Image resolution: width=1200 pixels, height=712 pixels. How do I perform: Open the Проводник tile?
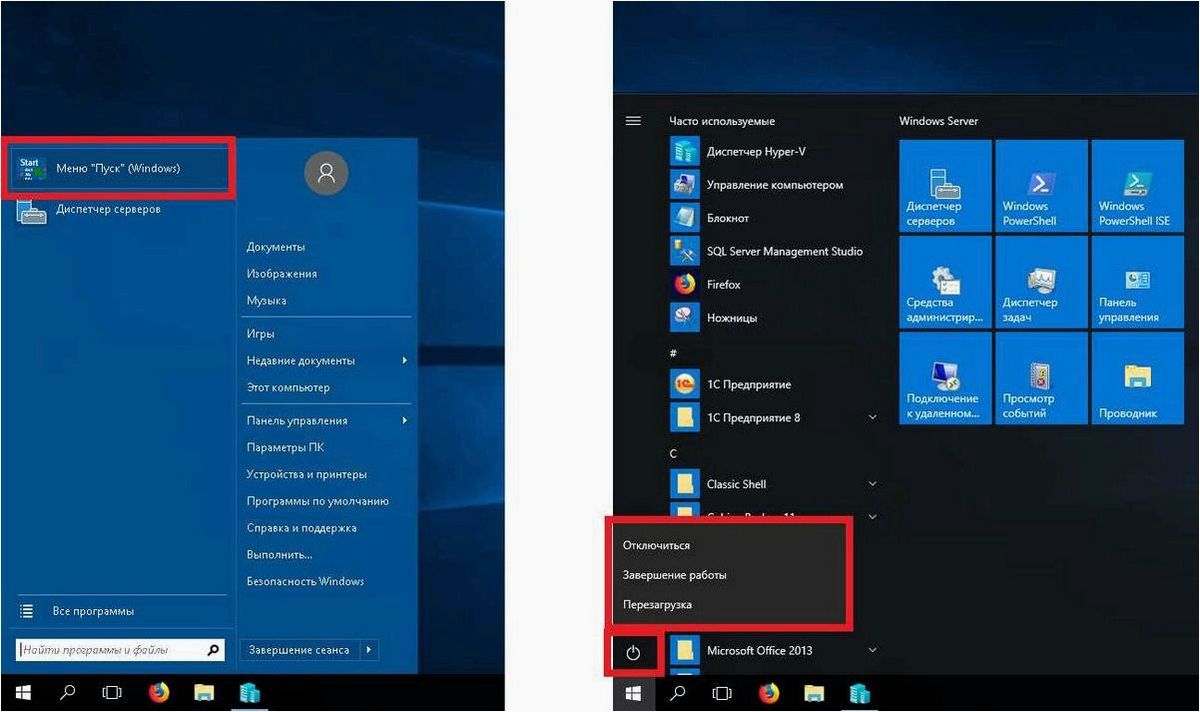click(1137, 378)
